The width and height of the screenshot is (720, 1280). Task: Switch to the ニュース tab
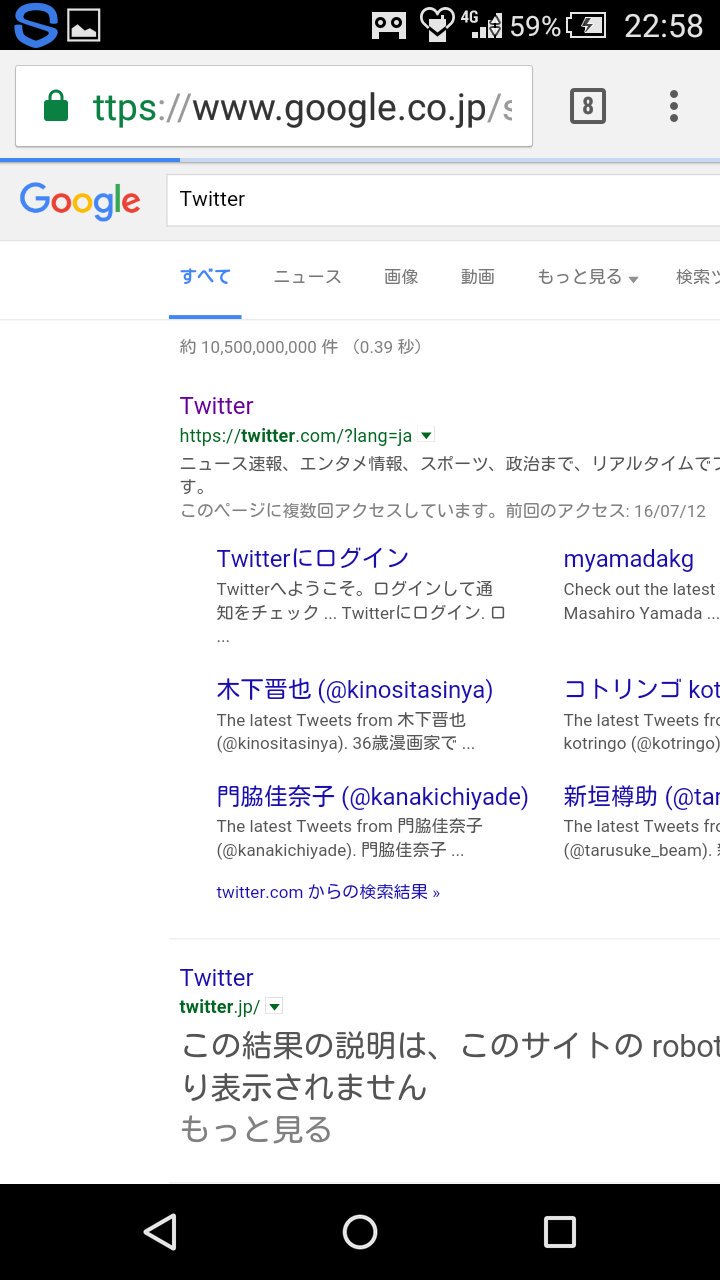tap(308, 277)
